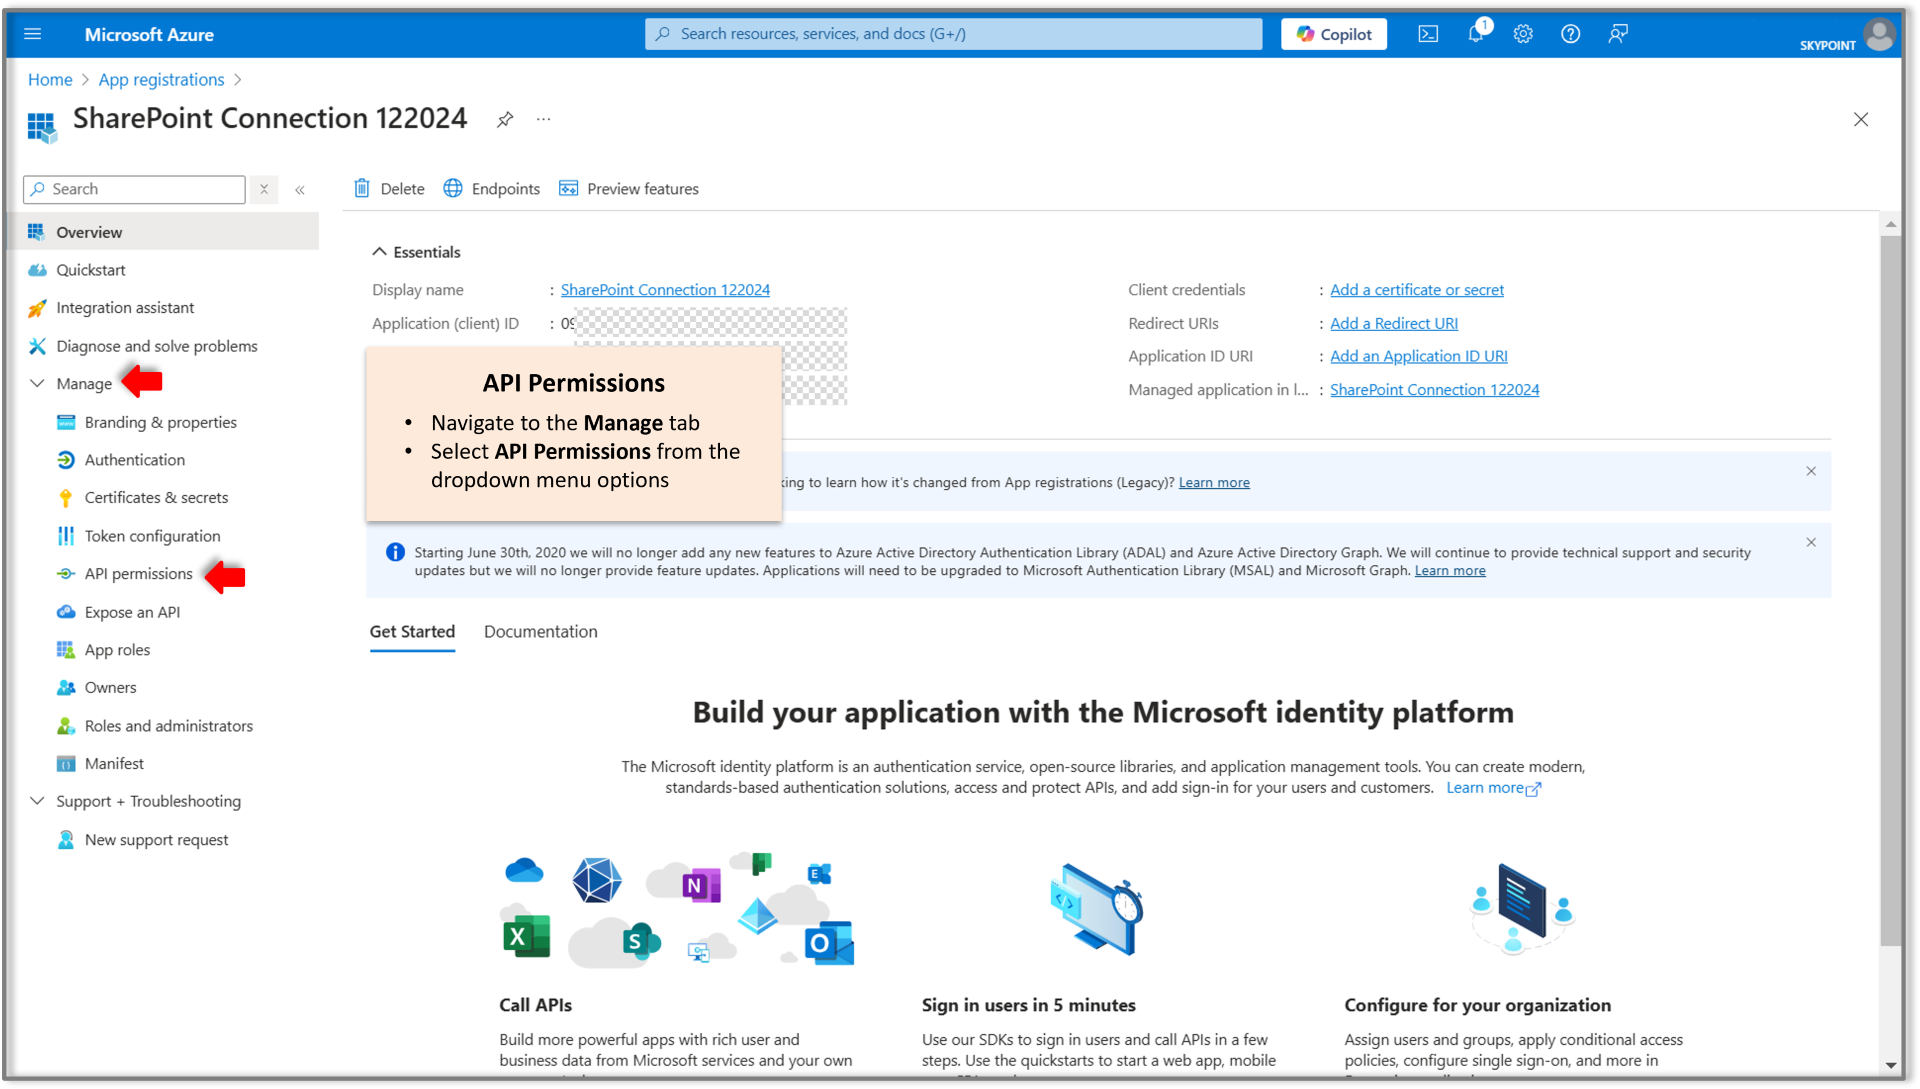Viewport: 1920px width, 1089px height.
Task: Open Owners in the sidebar
Action: click(x=110, y=688)
